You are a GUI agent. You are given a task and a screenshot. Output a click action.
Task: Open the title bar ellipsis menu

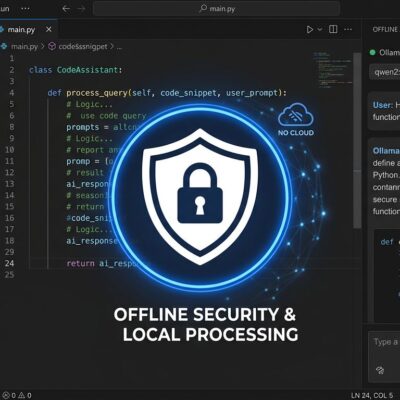click(x=25, y=9)
